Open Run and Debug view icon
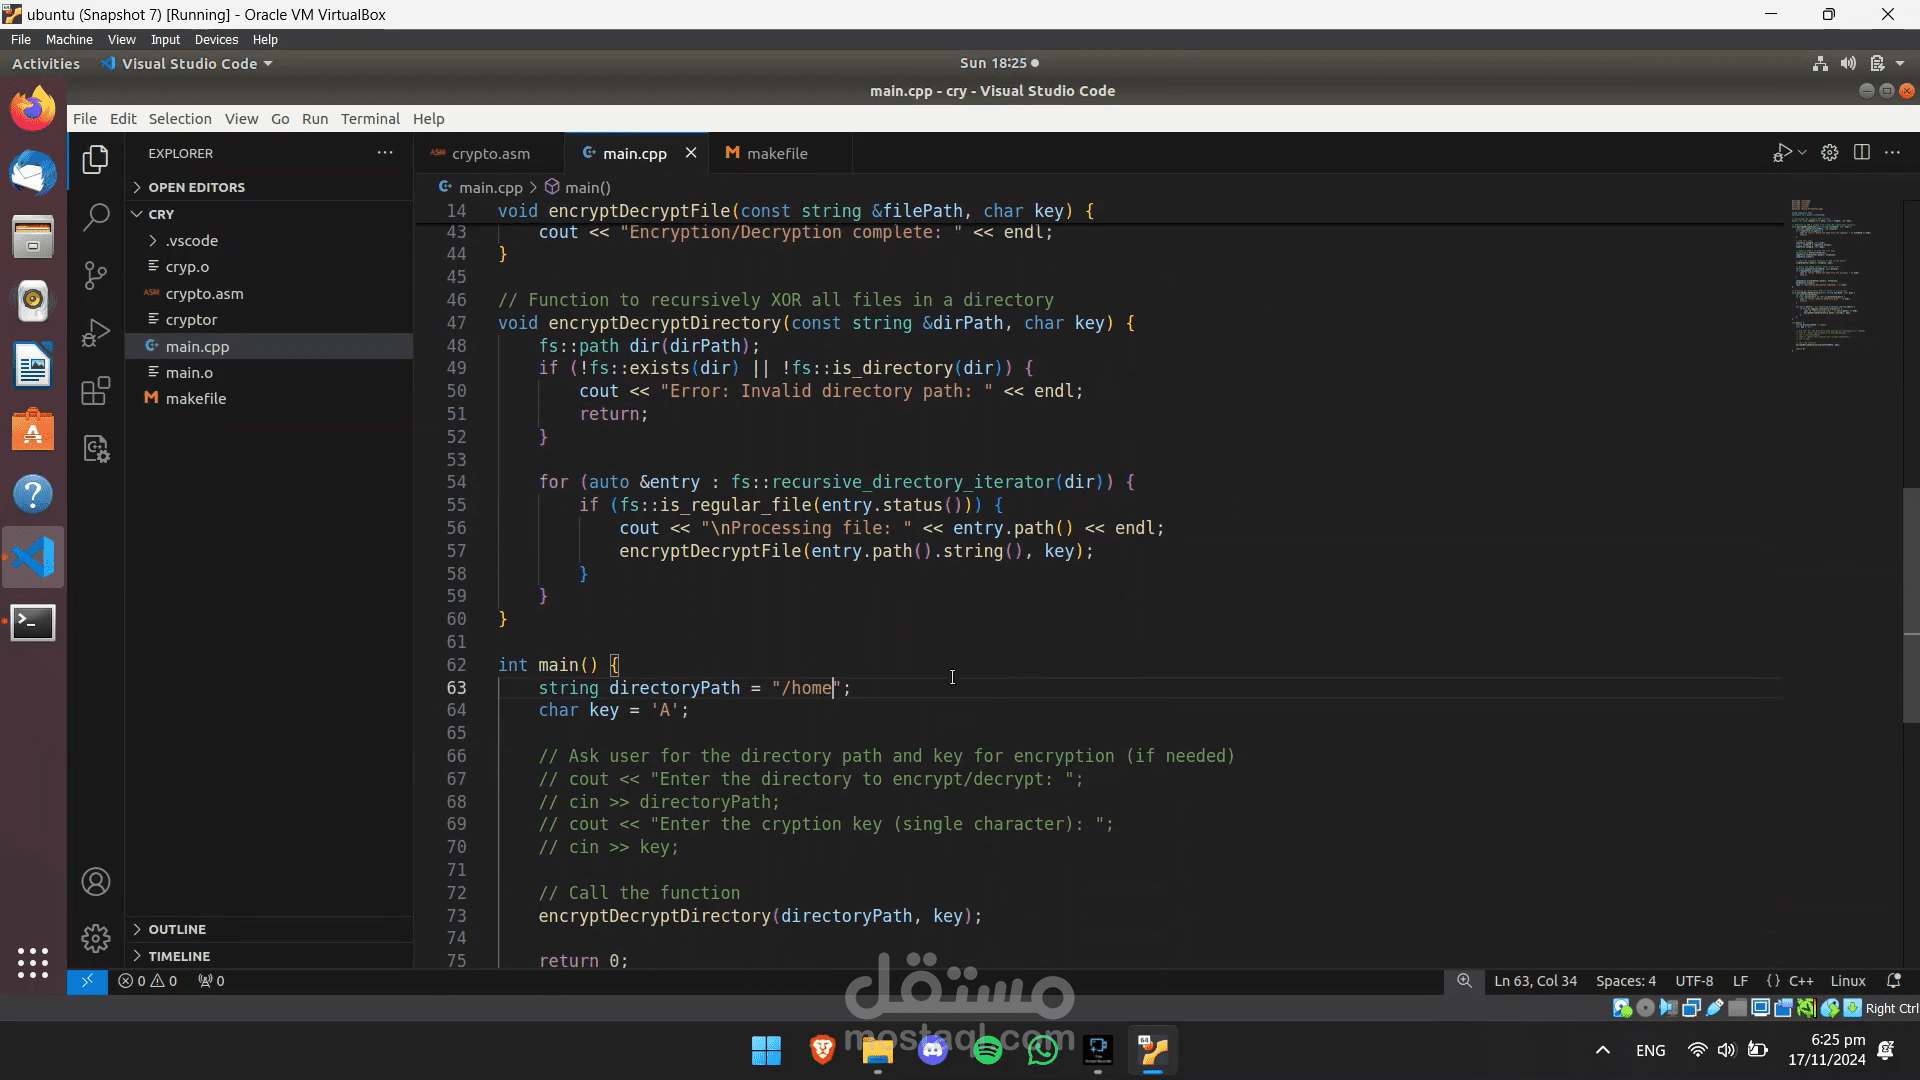 96,333
